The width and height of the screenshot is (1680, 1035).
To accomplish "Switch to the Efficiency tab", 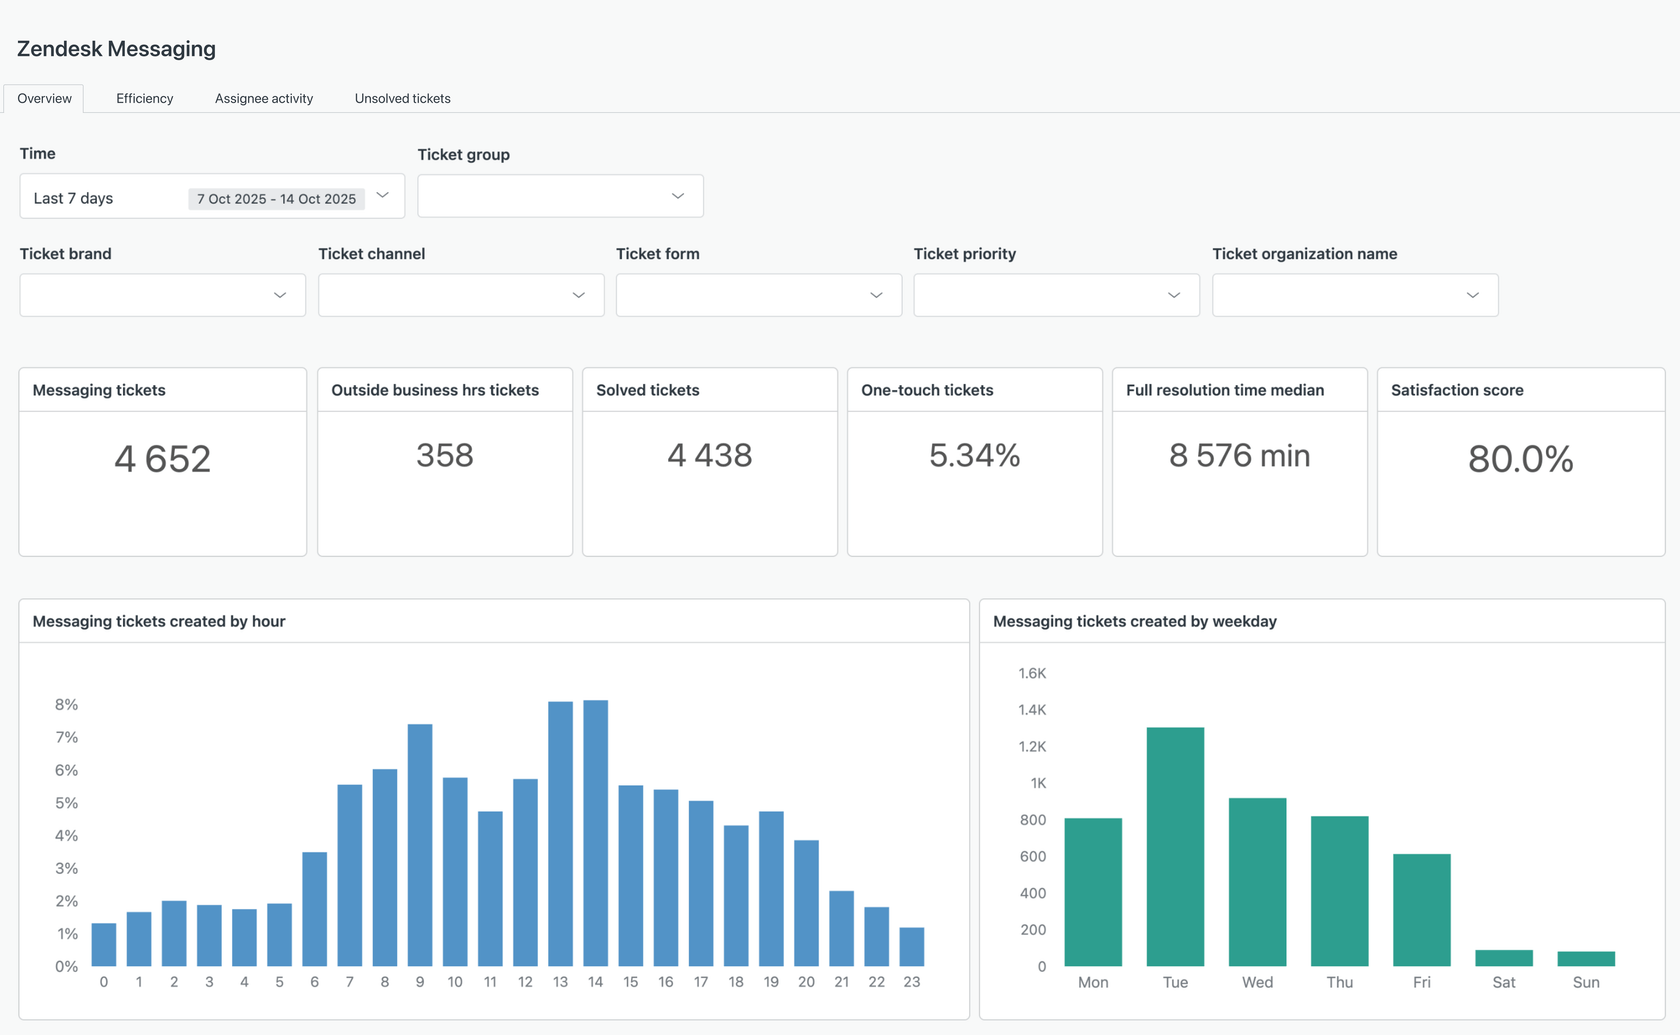I will click(144, 98).
